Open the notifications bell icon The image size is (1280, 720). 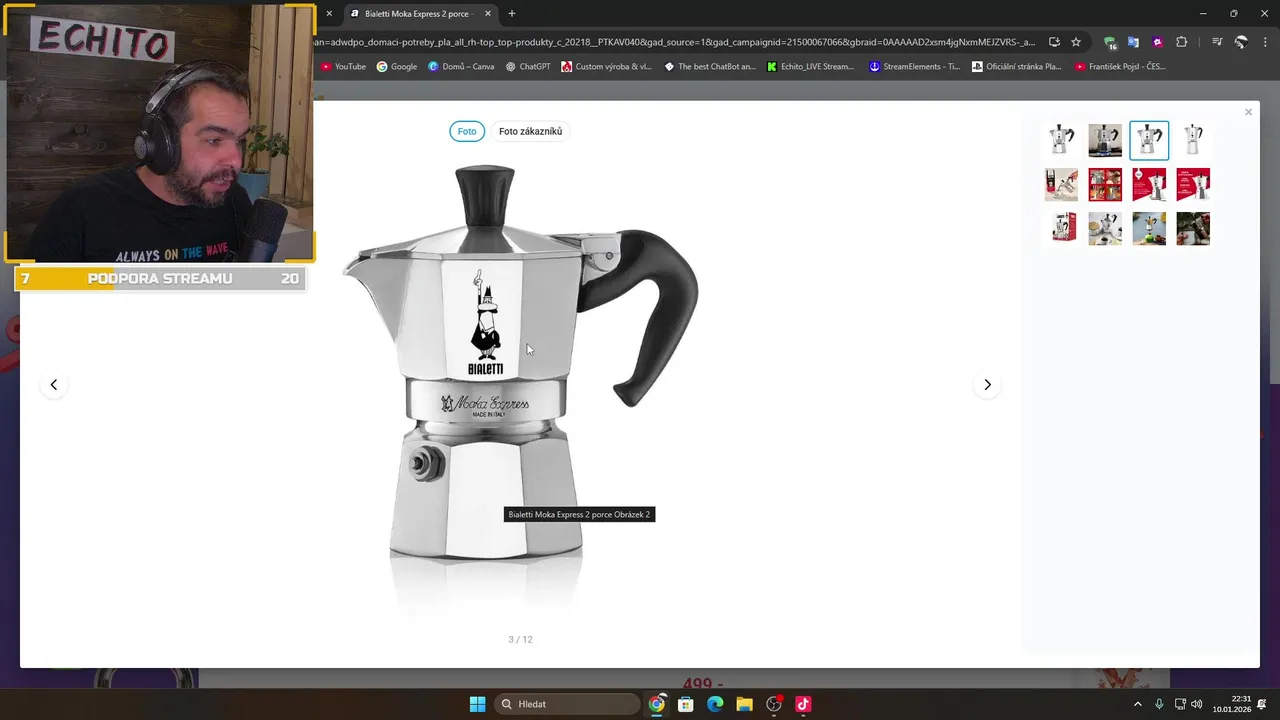pos(1262,704)
